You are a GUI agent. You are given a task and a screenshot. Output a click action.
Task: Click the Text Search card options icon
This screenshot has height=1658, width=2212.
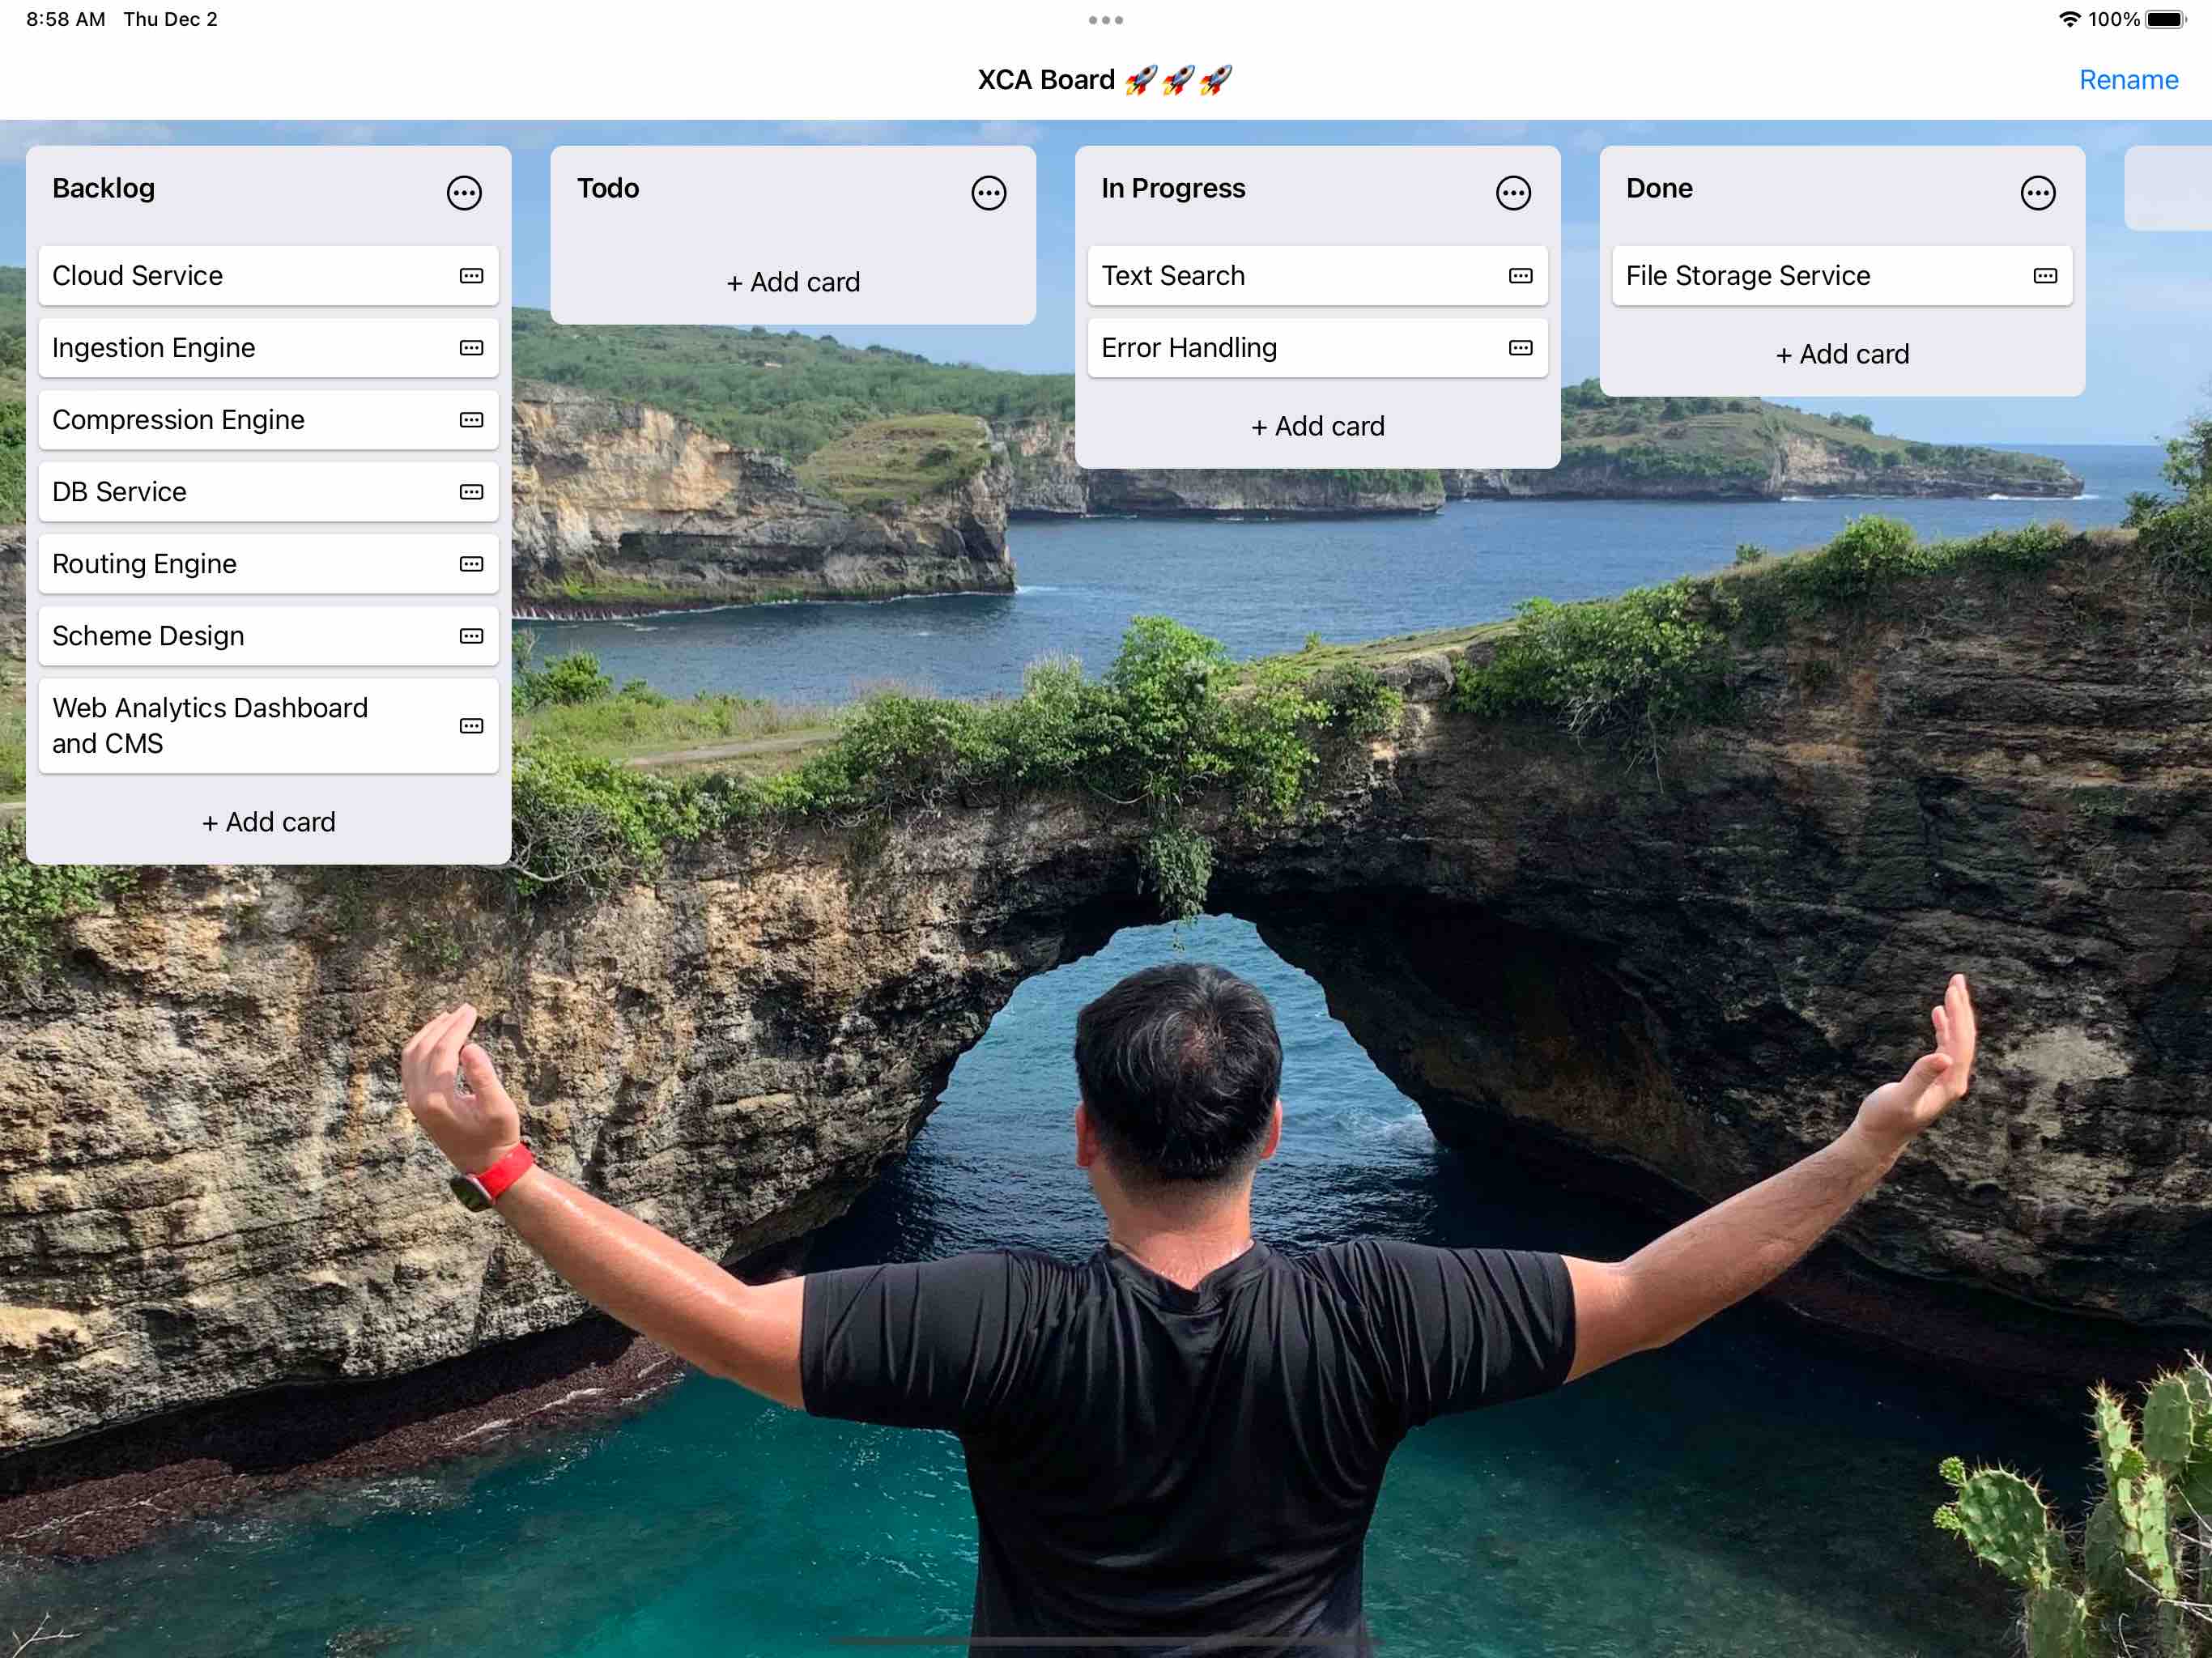click(1520, 276)
